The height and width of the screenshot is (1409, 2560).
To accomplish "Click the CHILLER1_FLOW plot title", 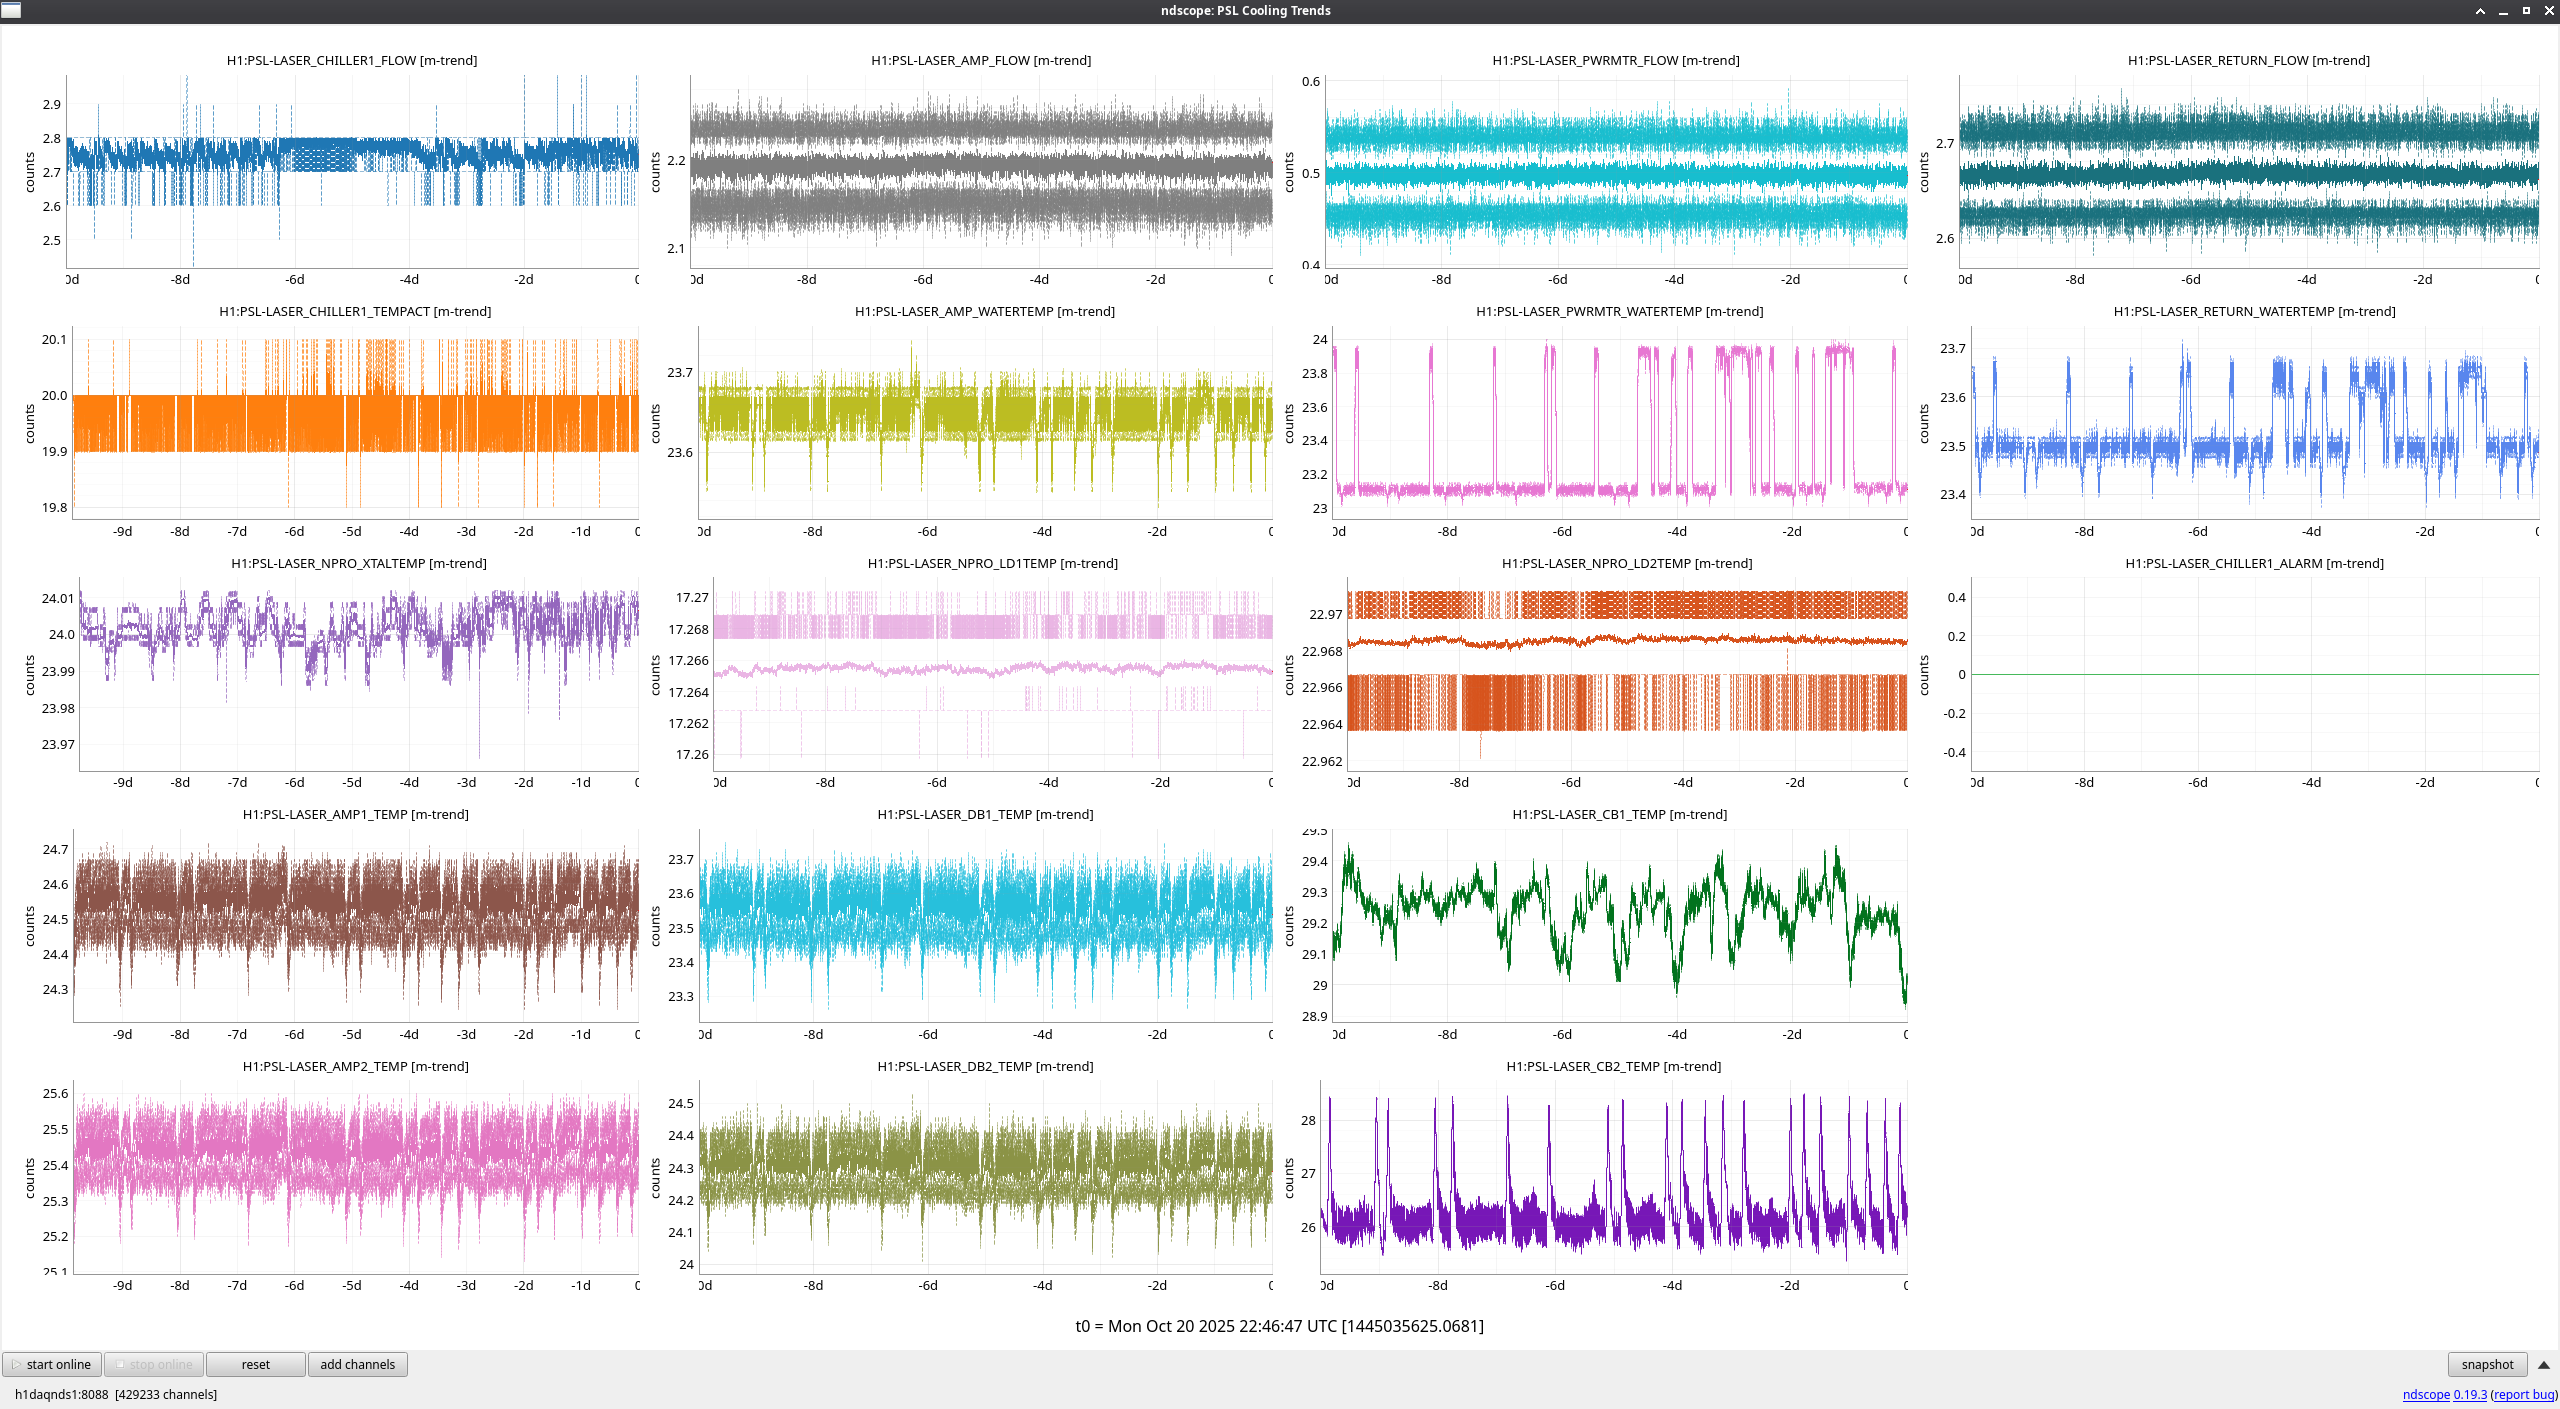I will (x=351, y=60).
